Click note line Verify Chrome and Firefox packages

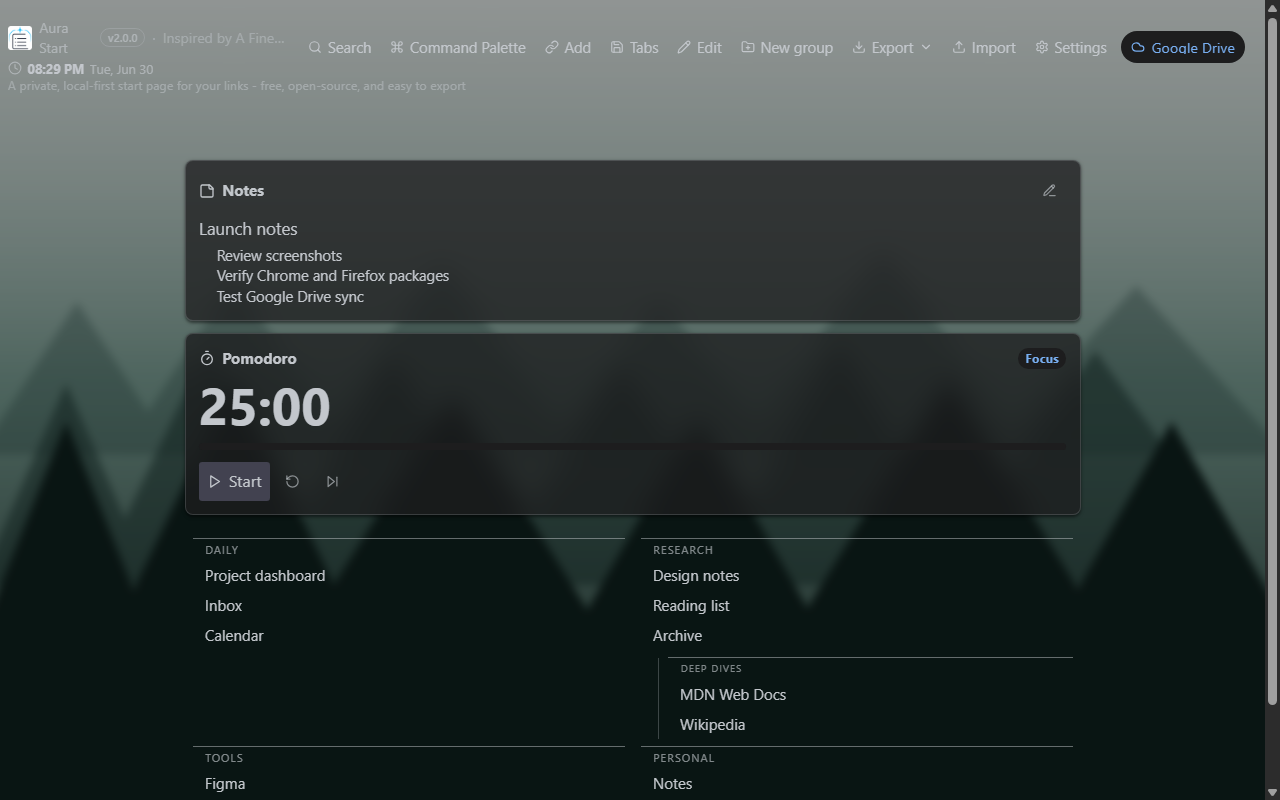(333, 276)
